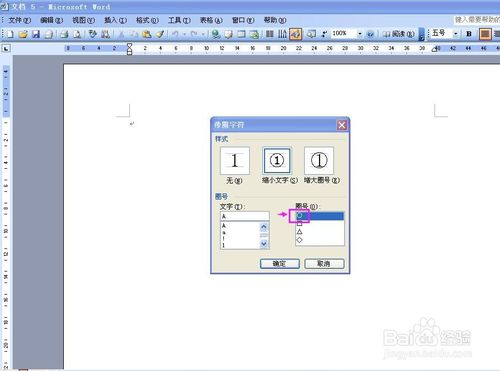Viewport: 500px width, 371px height.
Task: Select the 无 (none) enclose style
Action: (235, 160)
